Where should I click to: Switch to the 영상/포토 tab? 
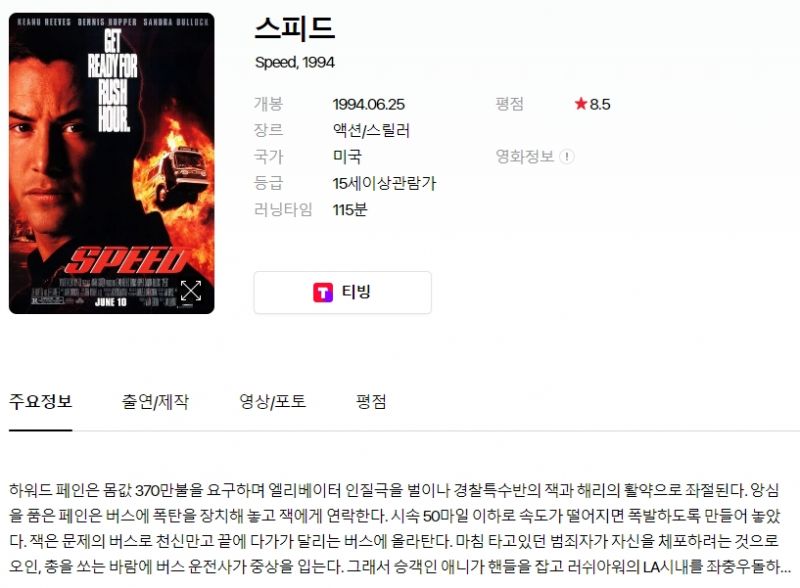272,402
